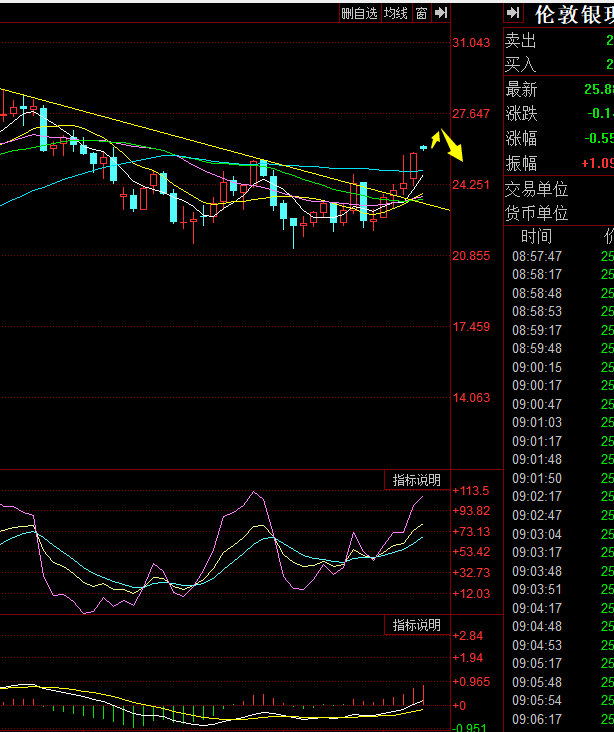
Task: Open 指标说明 above the KDJ indicator panel
Action: (x=416, y=481)
